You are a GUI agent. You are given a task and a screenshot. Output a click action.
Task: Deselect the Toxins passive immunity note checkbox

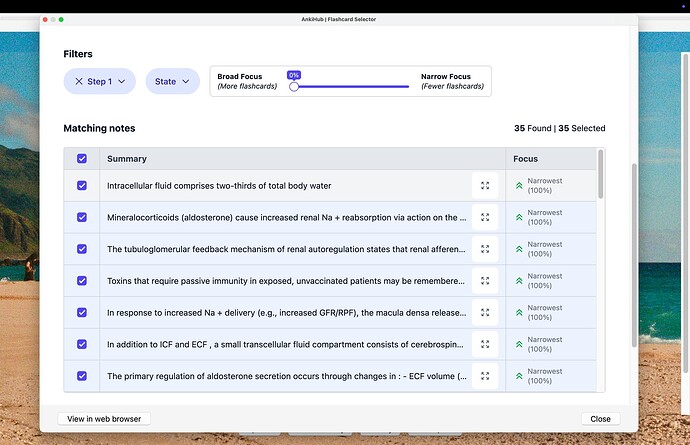82,281
